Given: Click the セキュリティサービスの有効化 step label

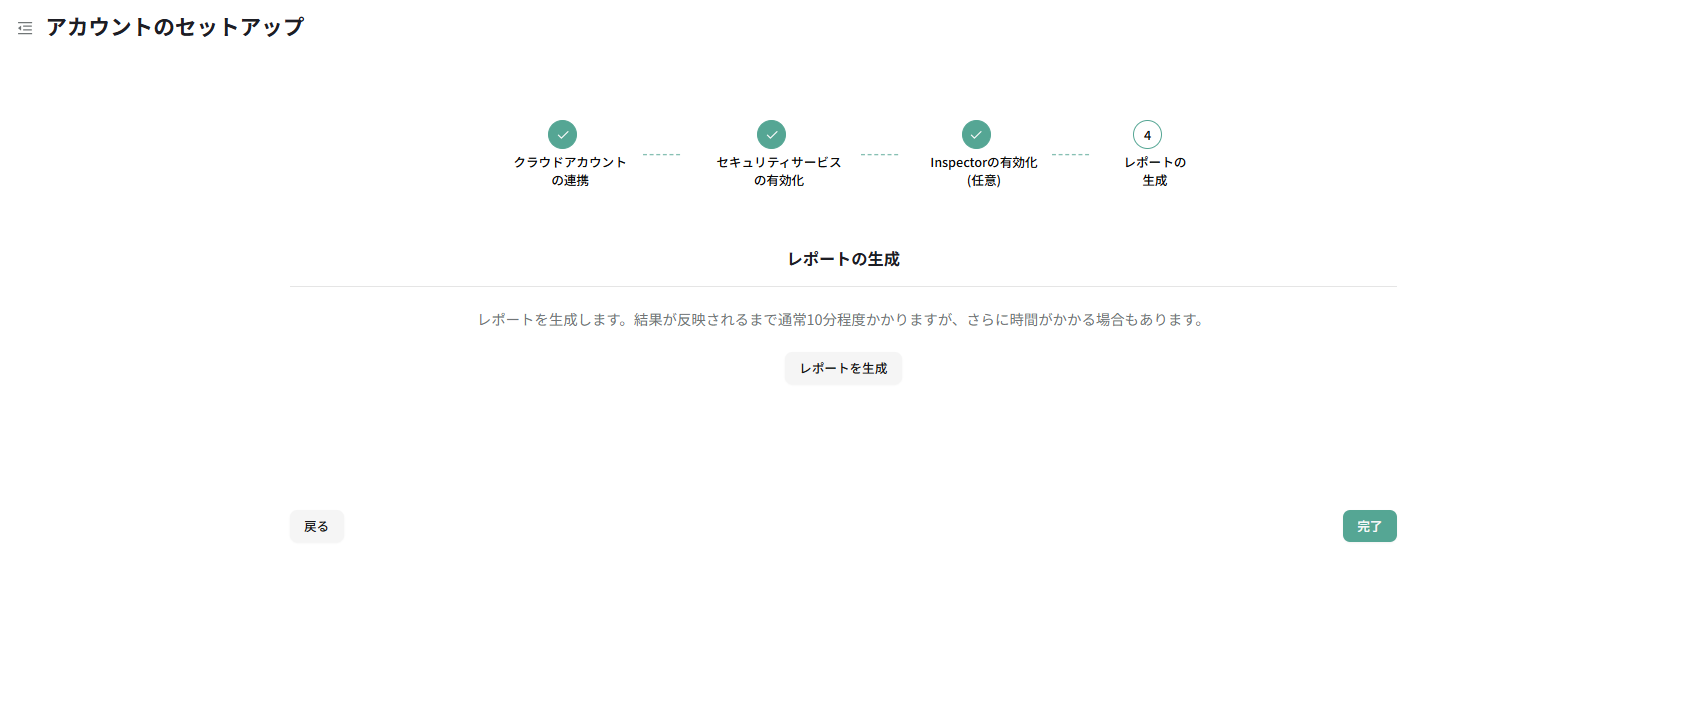Looking at the screenshot, I should (x=779, y=171).
